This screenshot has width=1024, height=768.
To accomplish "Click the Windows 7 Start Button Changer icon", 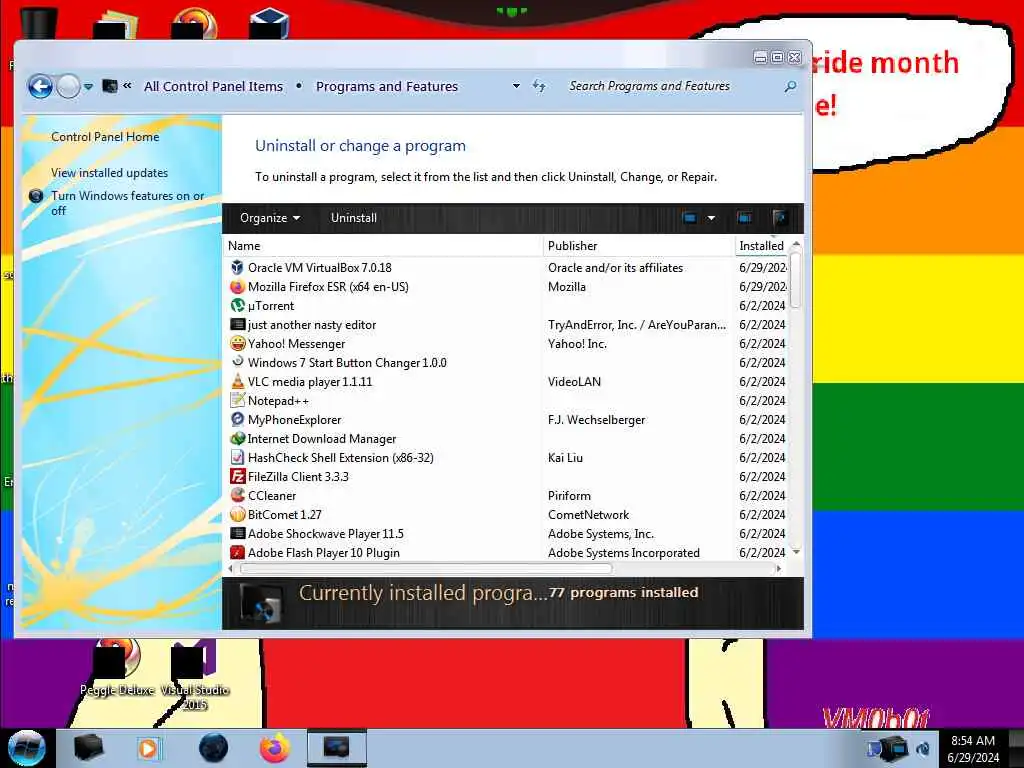I will tap(237, 362).
